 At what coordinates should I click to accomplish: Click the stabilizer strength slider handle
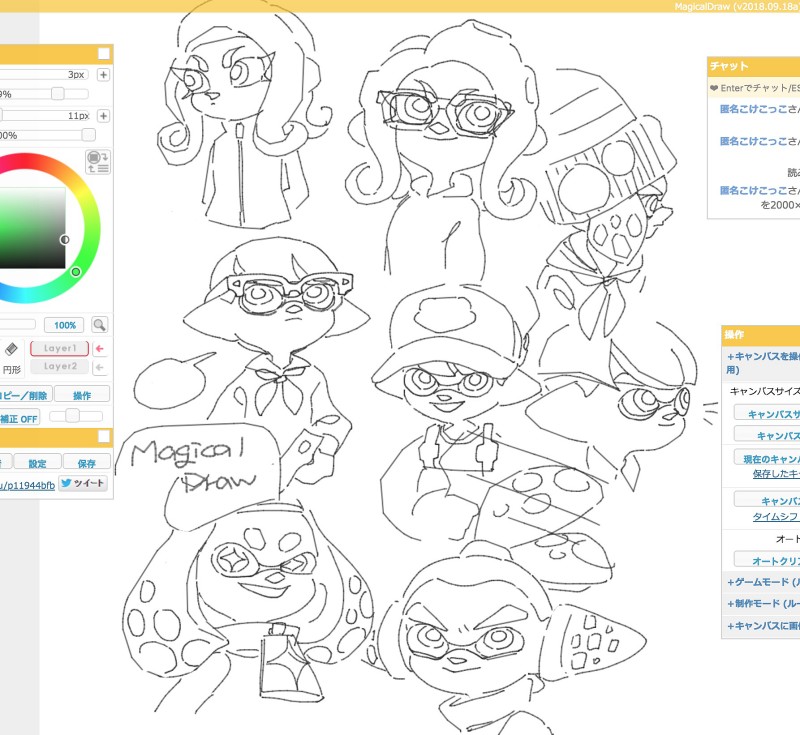(x=72, y=416)
